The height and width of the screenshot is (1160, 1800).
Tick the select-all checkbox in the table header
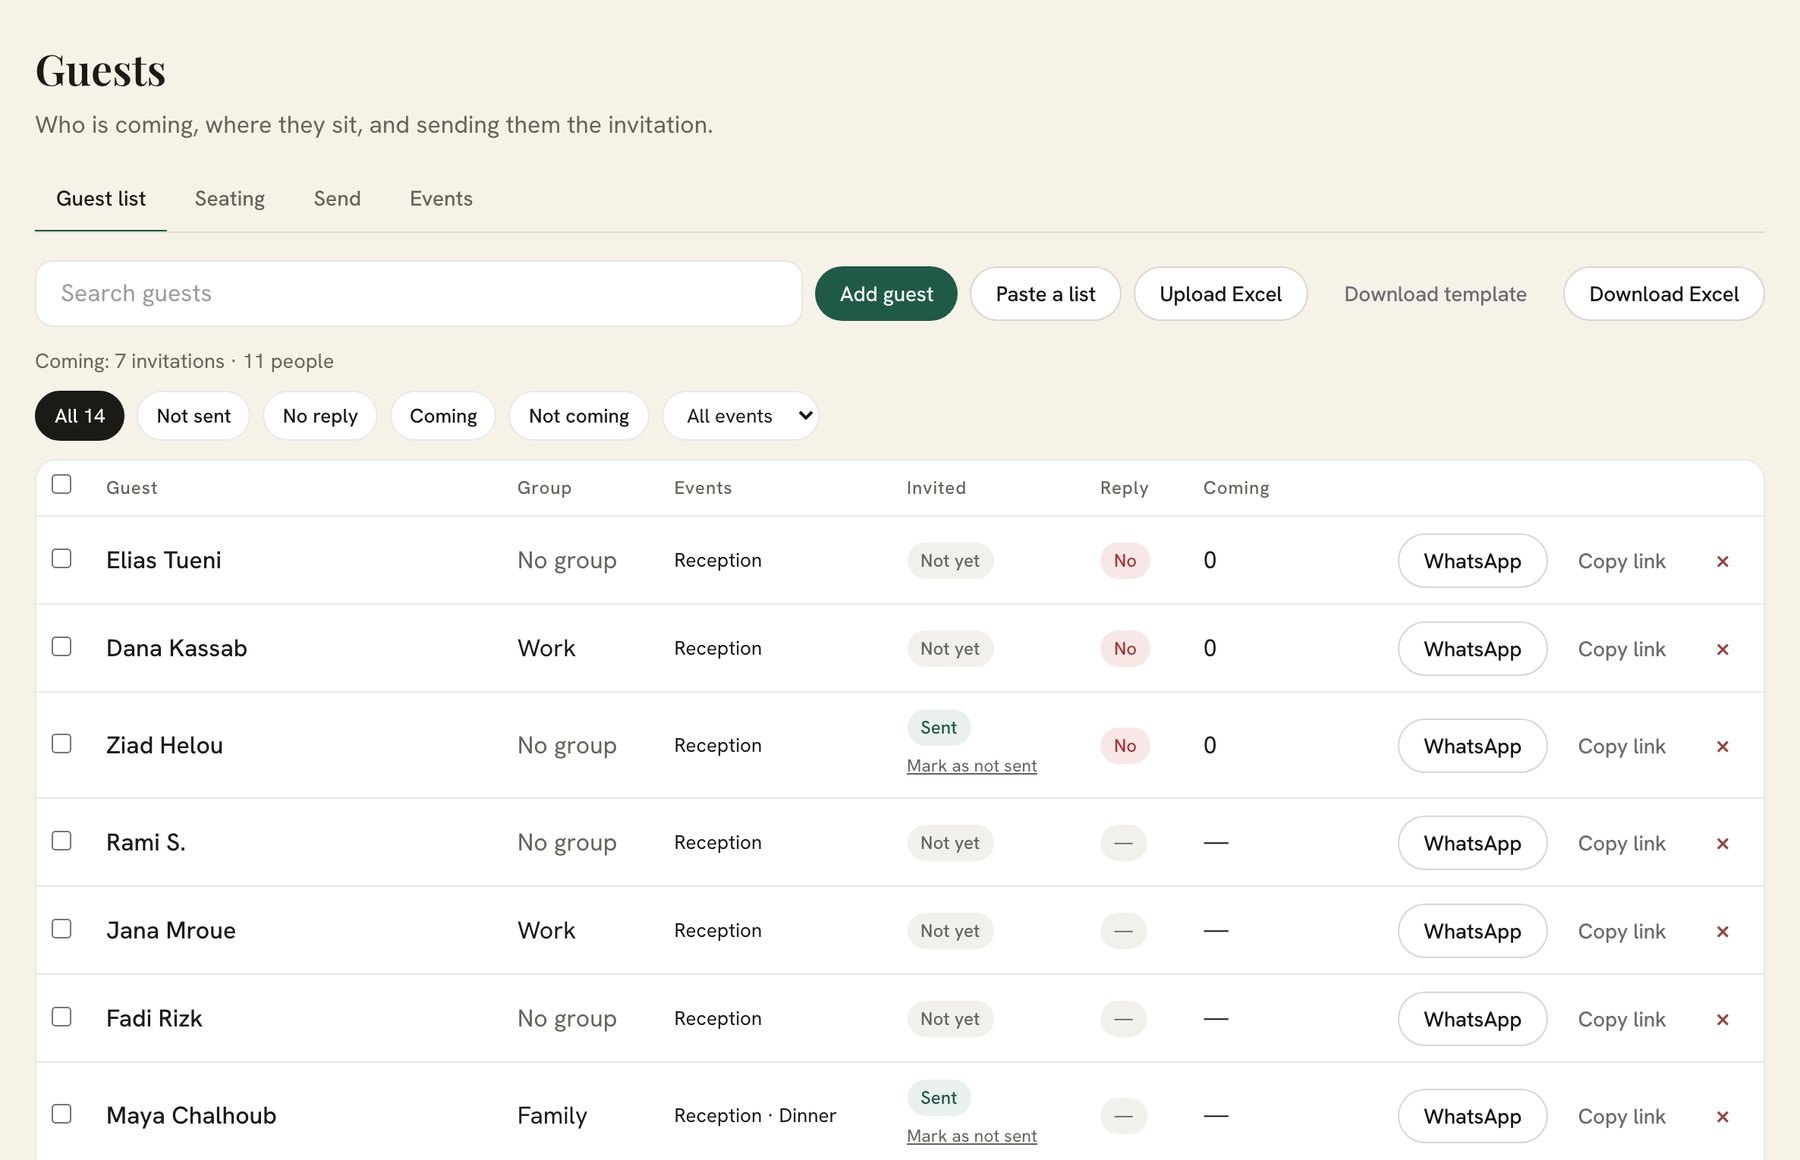click(62, 484)
